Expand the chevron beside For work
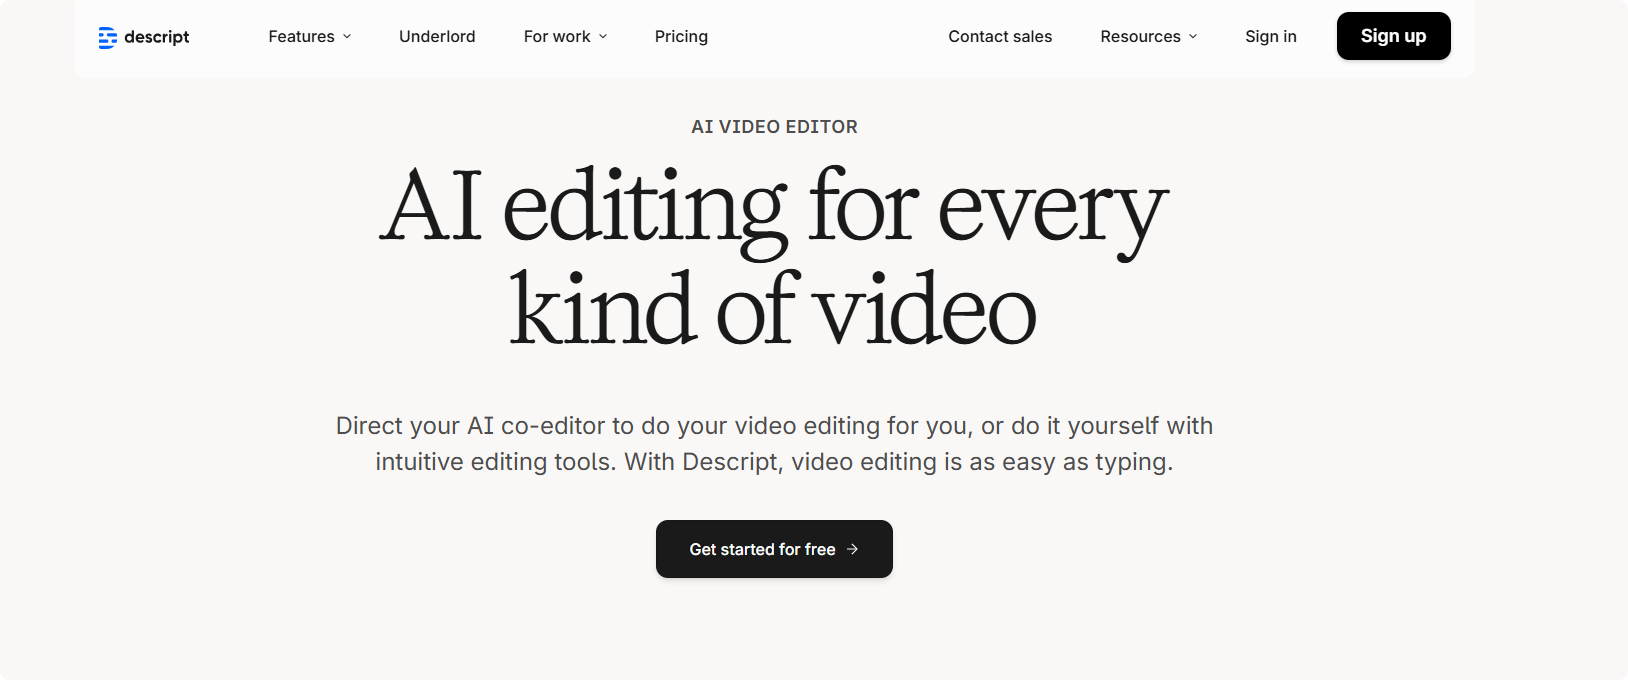Screen dimensions: 1628x680 click(x=603, y=37)
